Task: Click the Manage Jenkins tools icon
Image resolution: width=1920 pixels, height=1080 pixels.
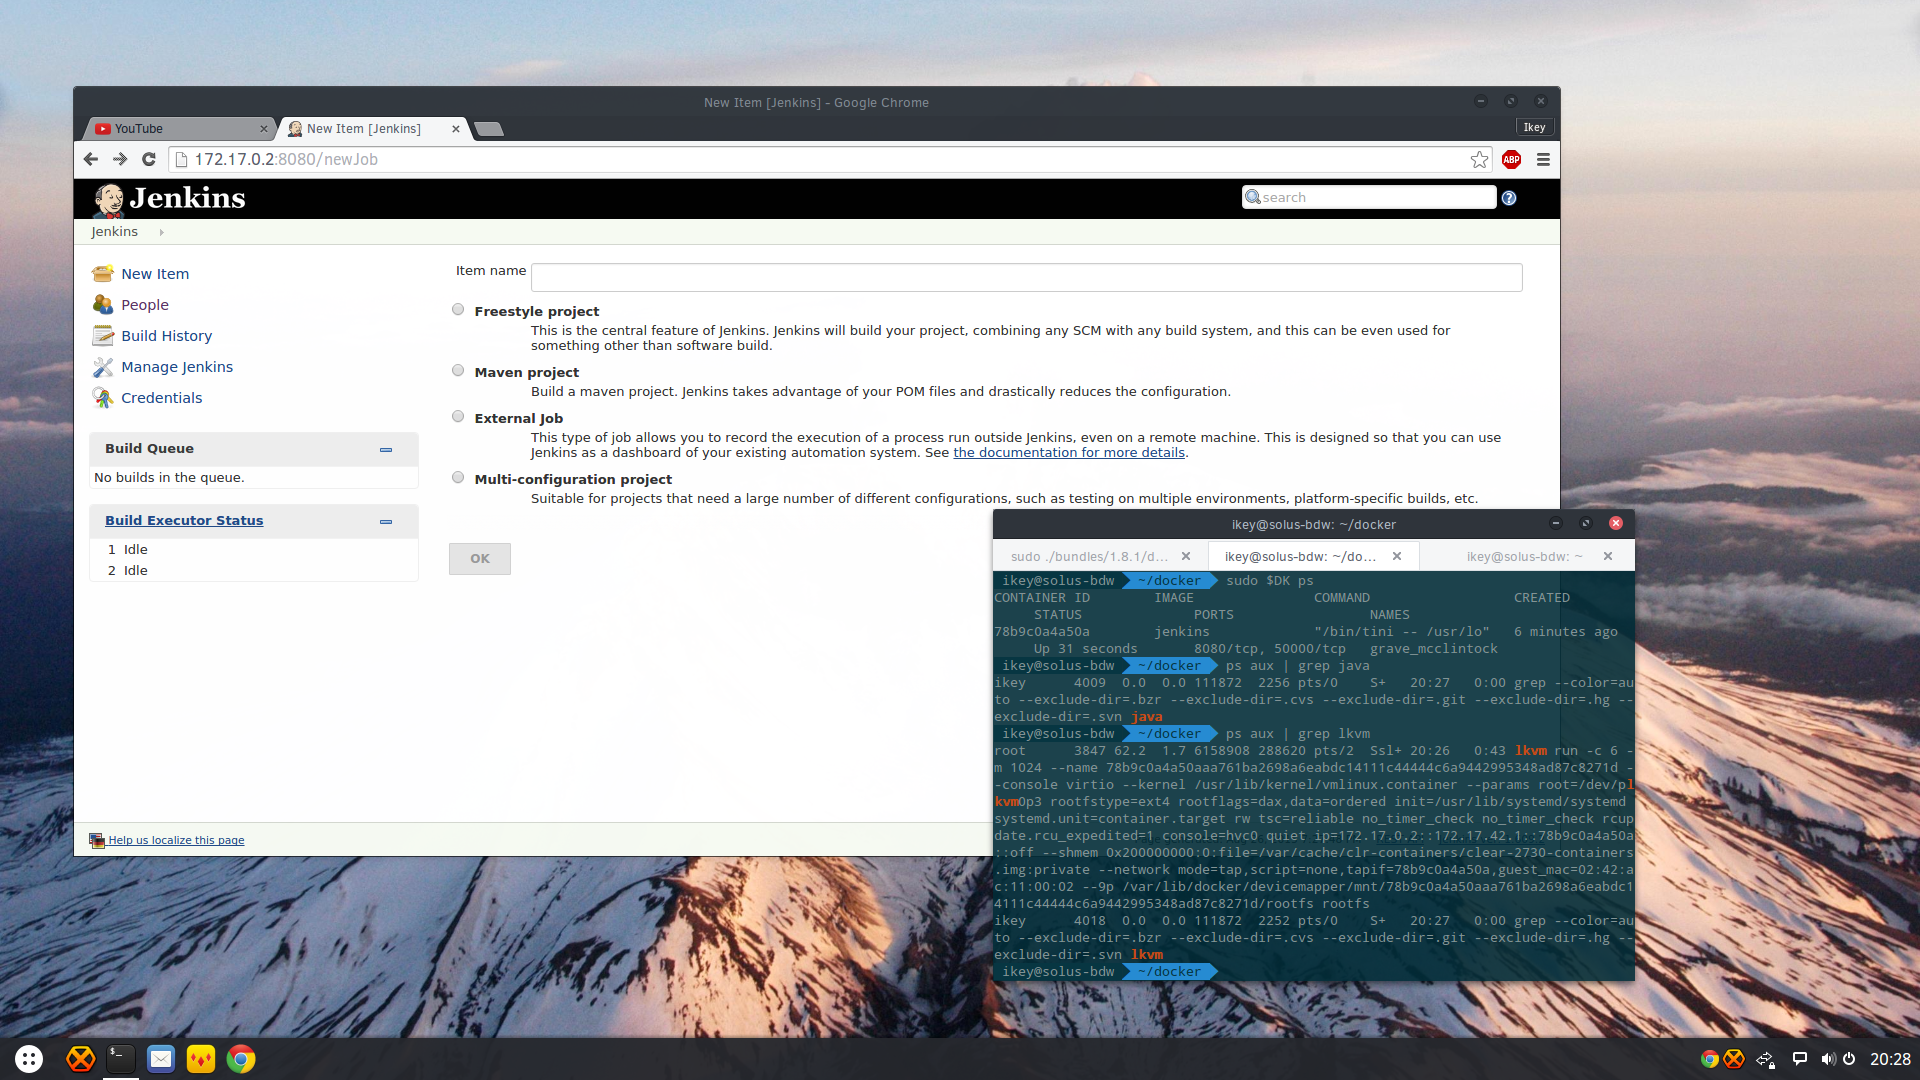Action: point(102,366)
